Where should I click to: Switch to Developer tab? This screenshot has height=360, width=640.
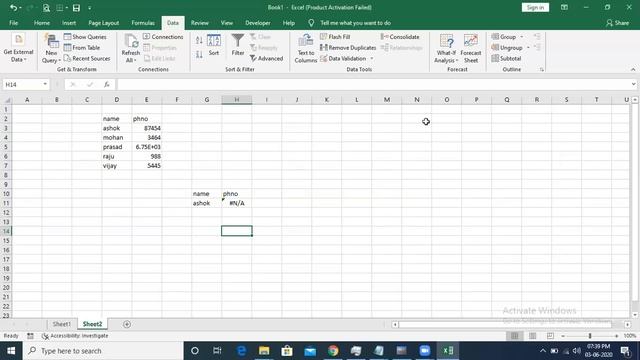[258, 23]
